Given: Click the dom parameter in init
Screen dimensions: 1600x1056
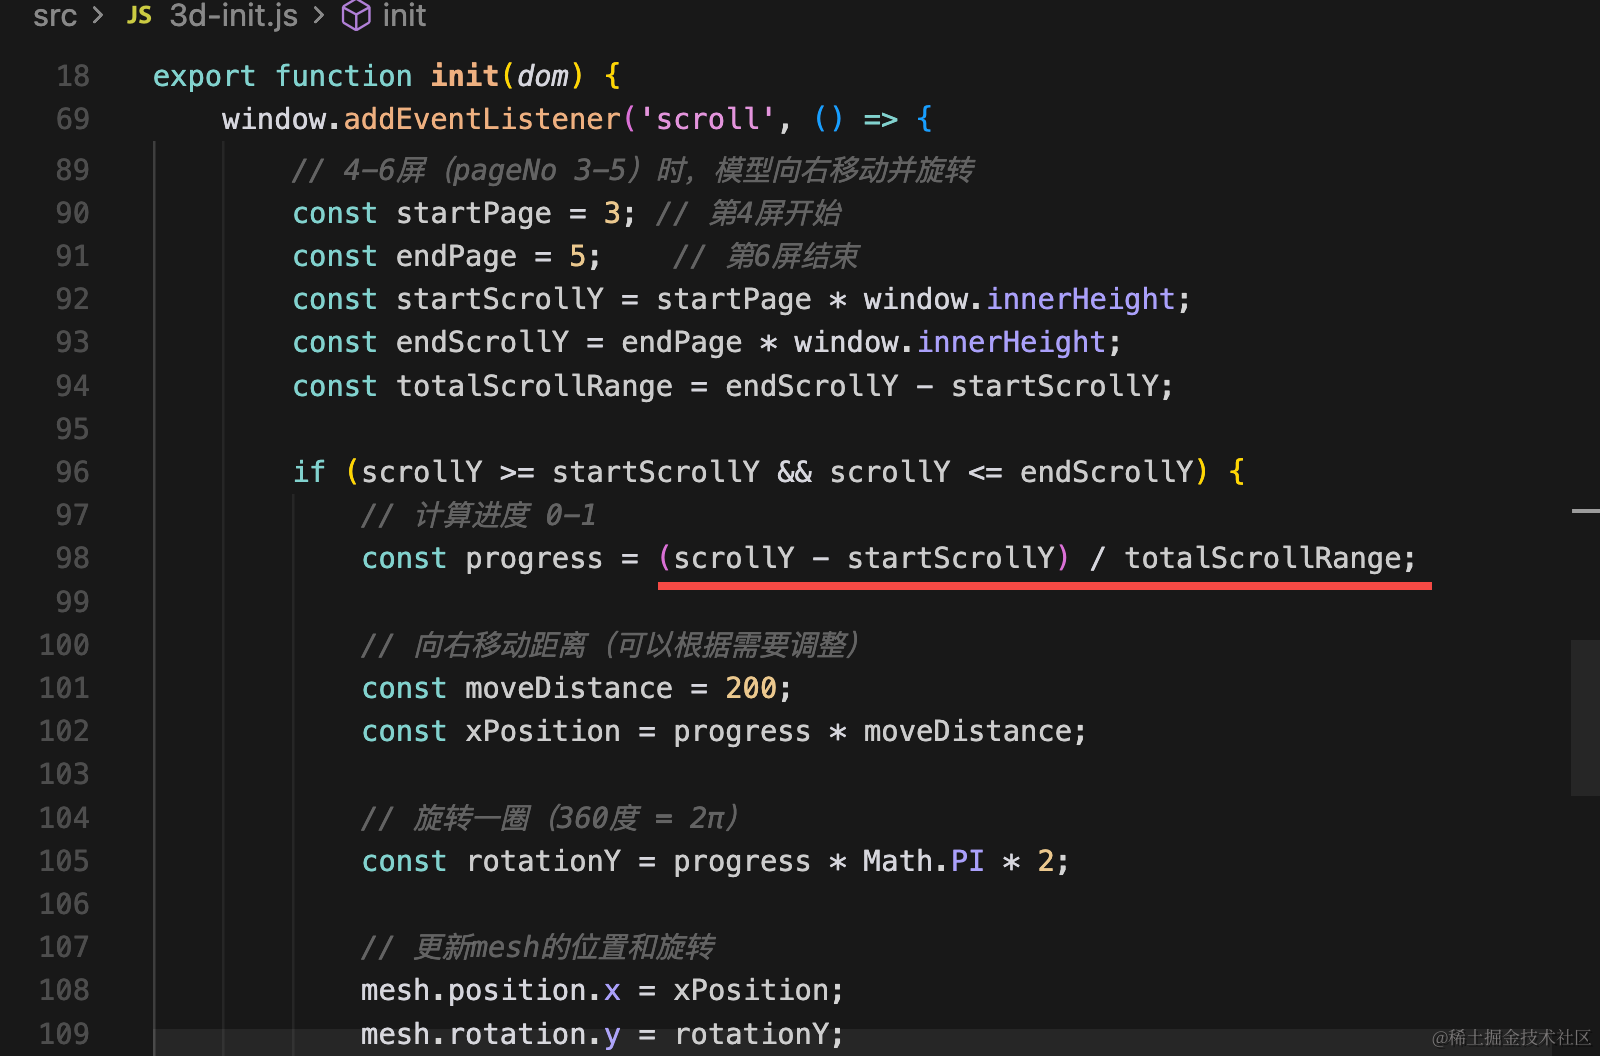Looking at the screenshot, I should click(x=542, y=76).
